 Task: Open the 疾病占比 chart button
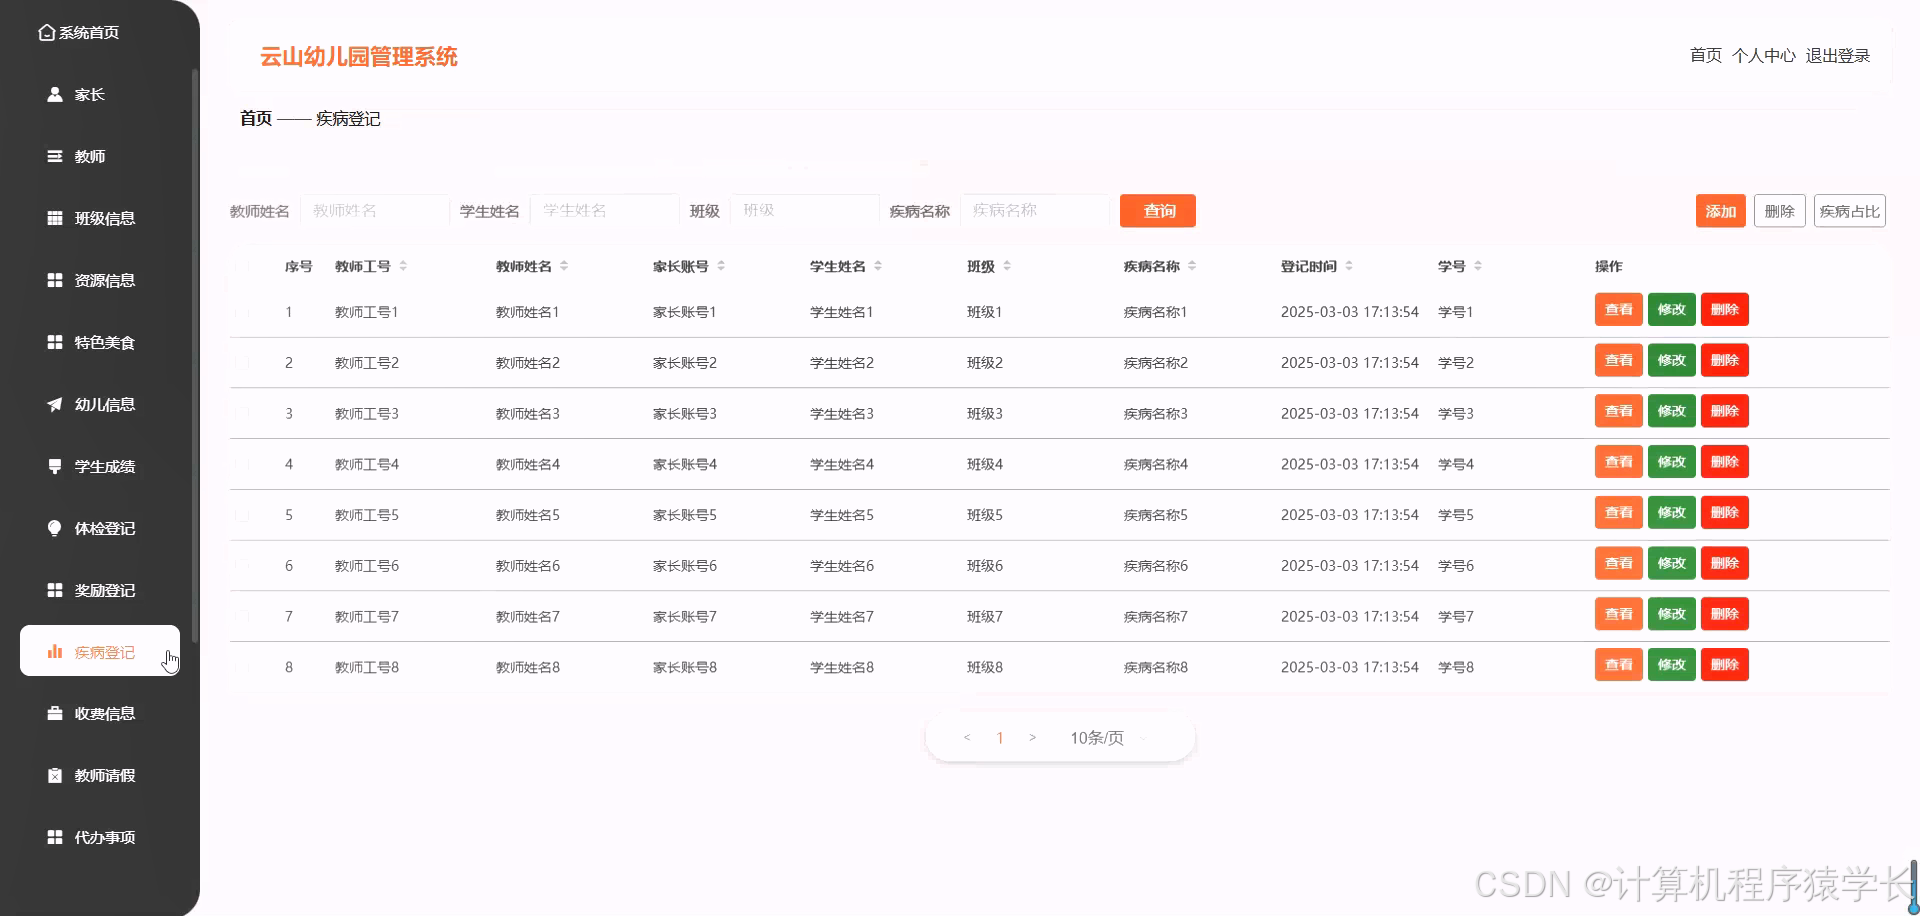pos(1850,211)
